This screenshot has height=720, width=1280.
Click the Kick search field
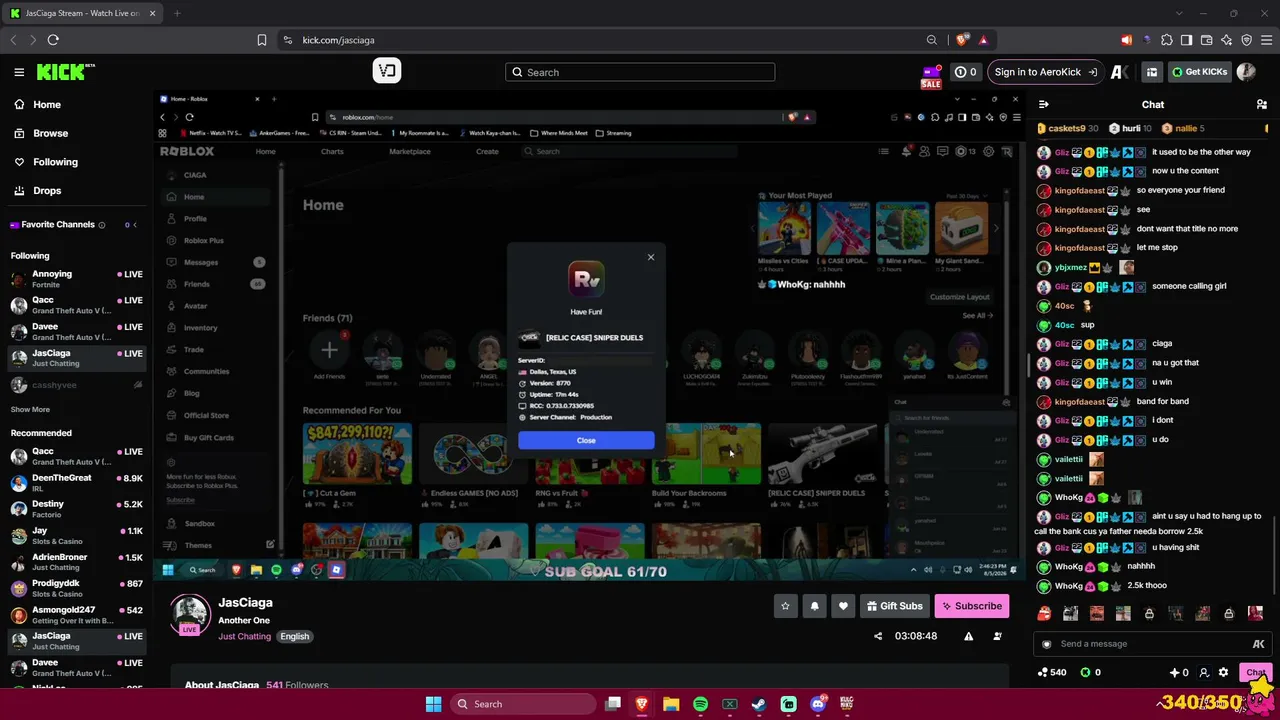pos(640,72)
